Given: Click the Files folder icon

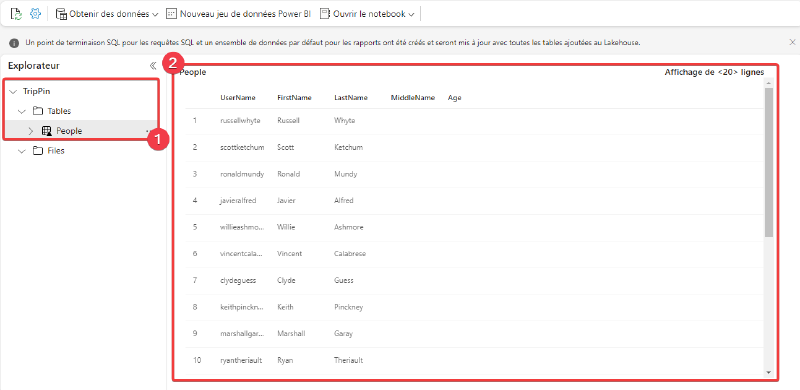Looking at the screenshot, I should tap(37, 151).
